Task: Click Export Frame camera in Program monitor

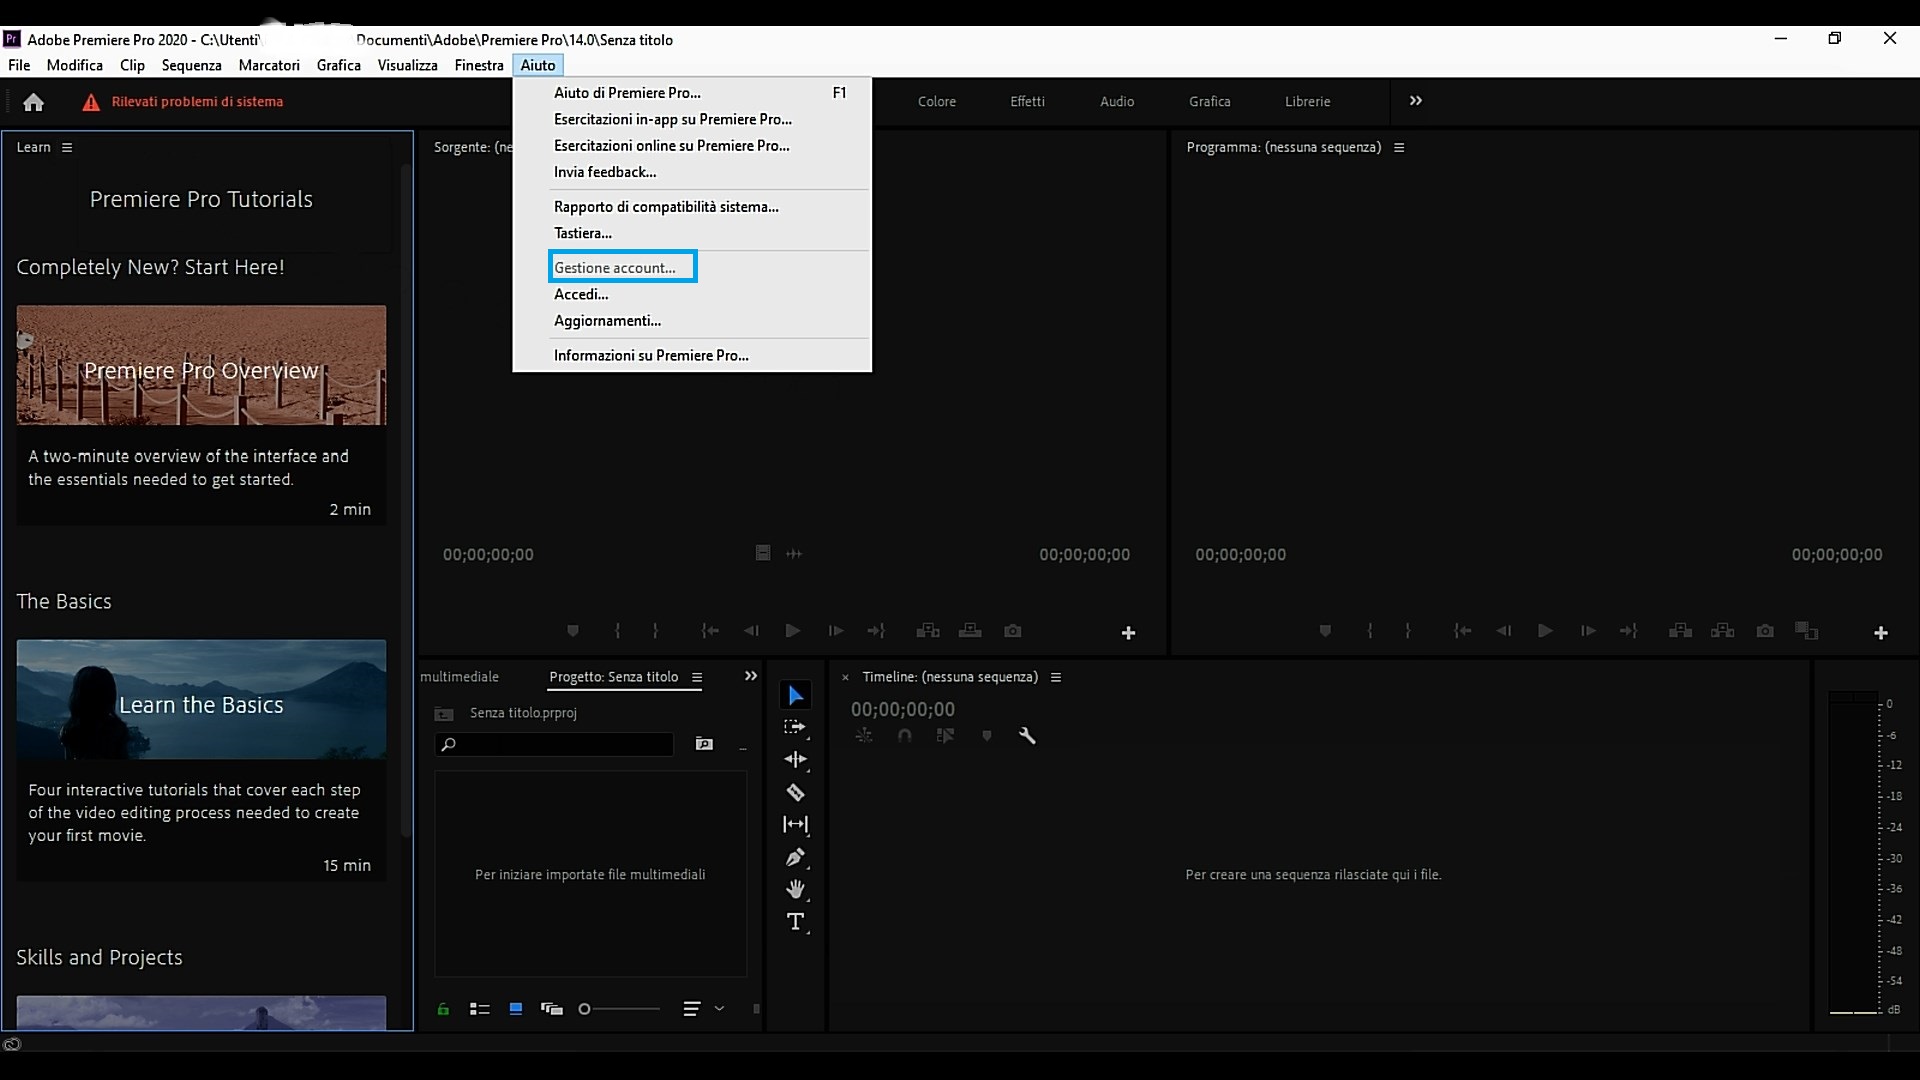Action: coord(1765,631)
